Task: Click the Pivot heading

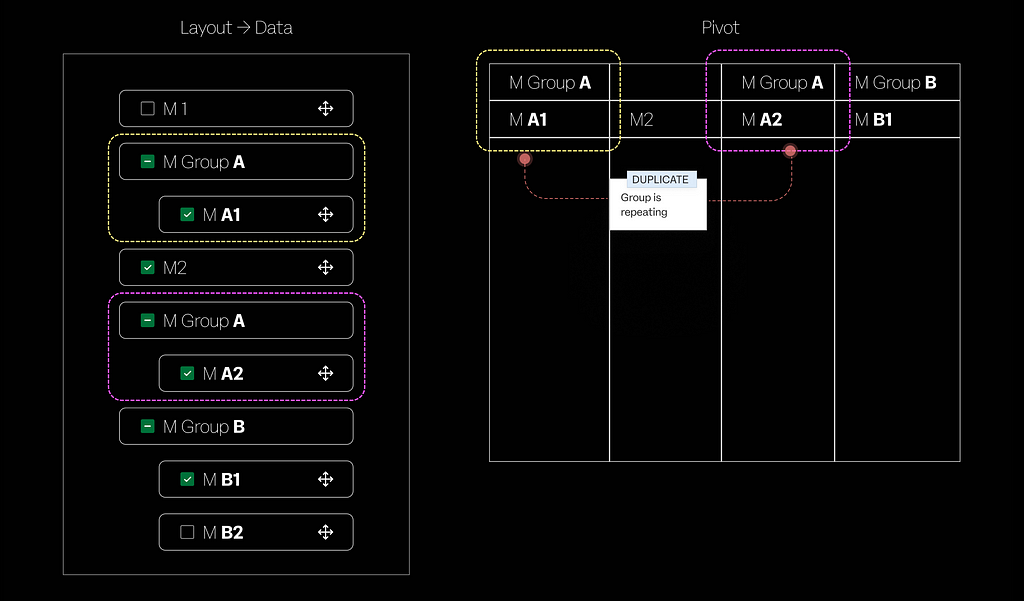Action: click(x=720, y=27)
